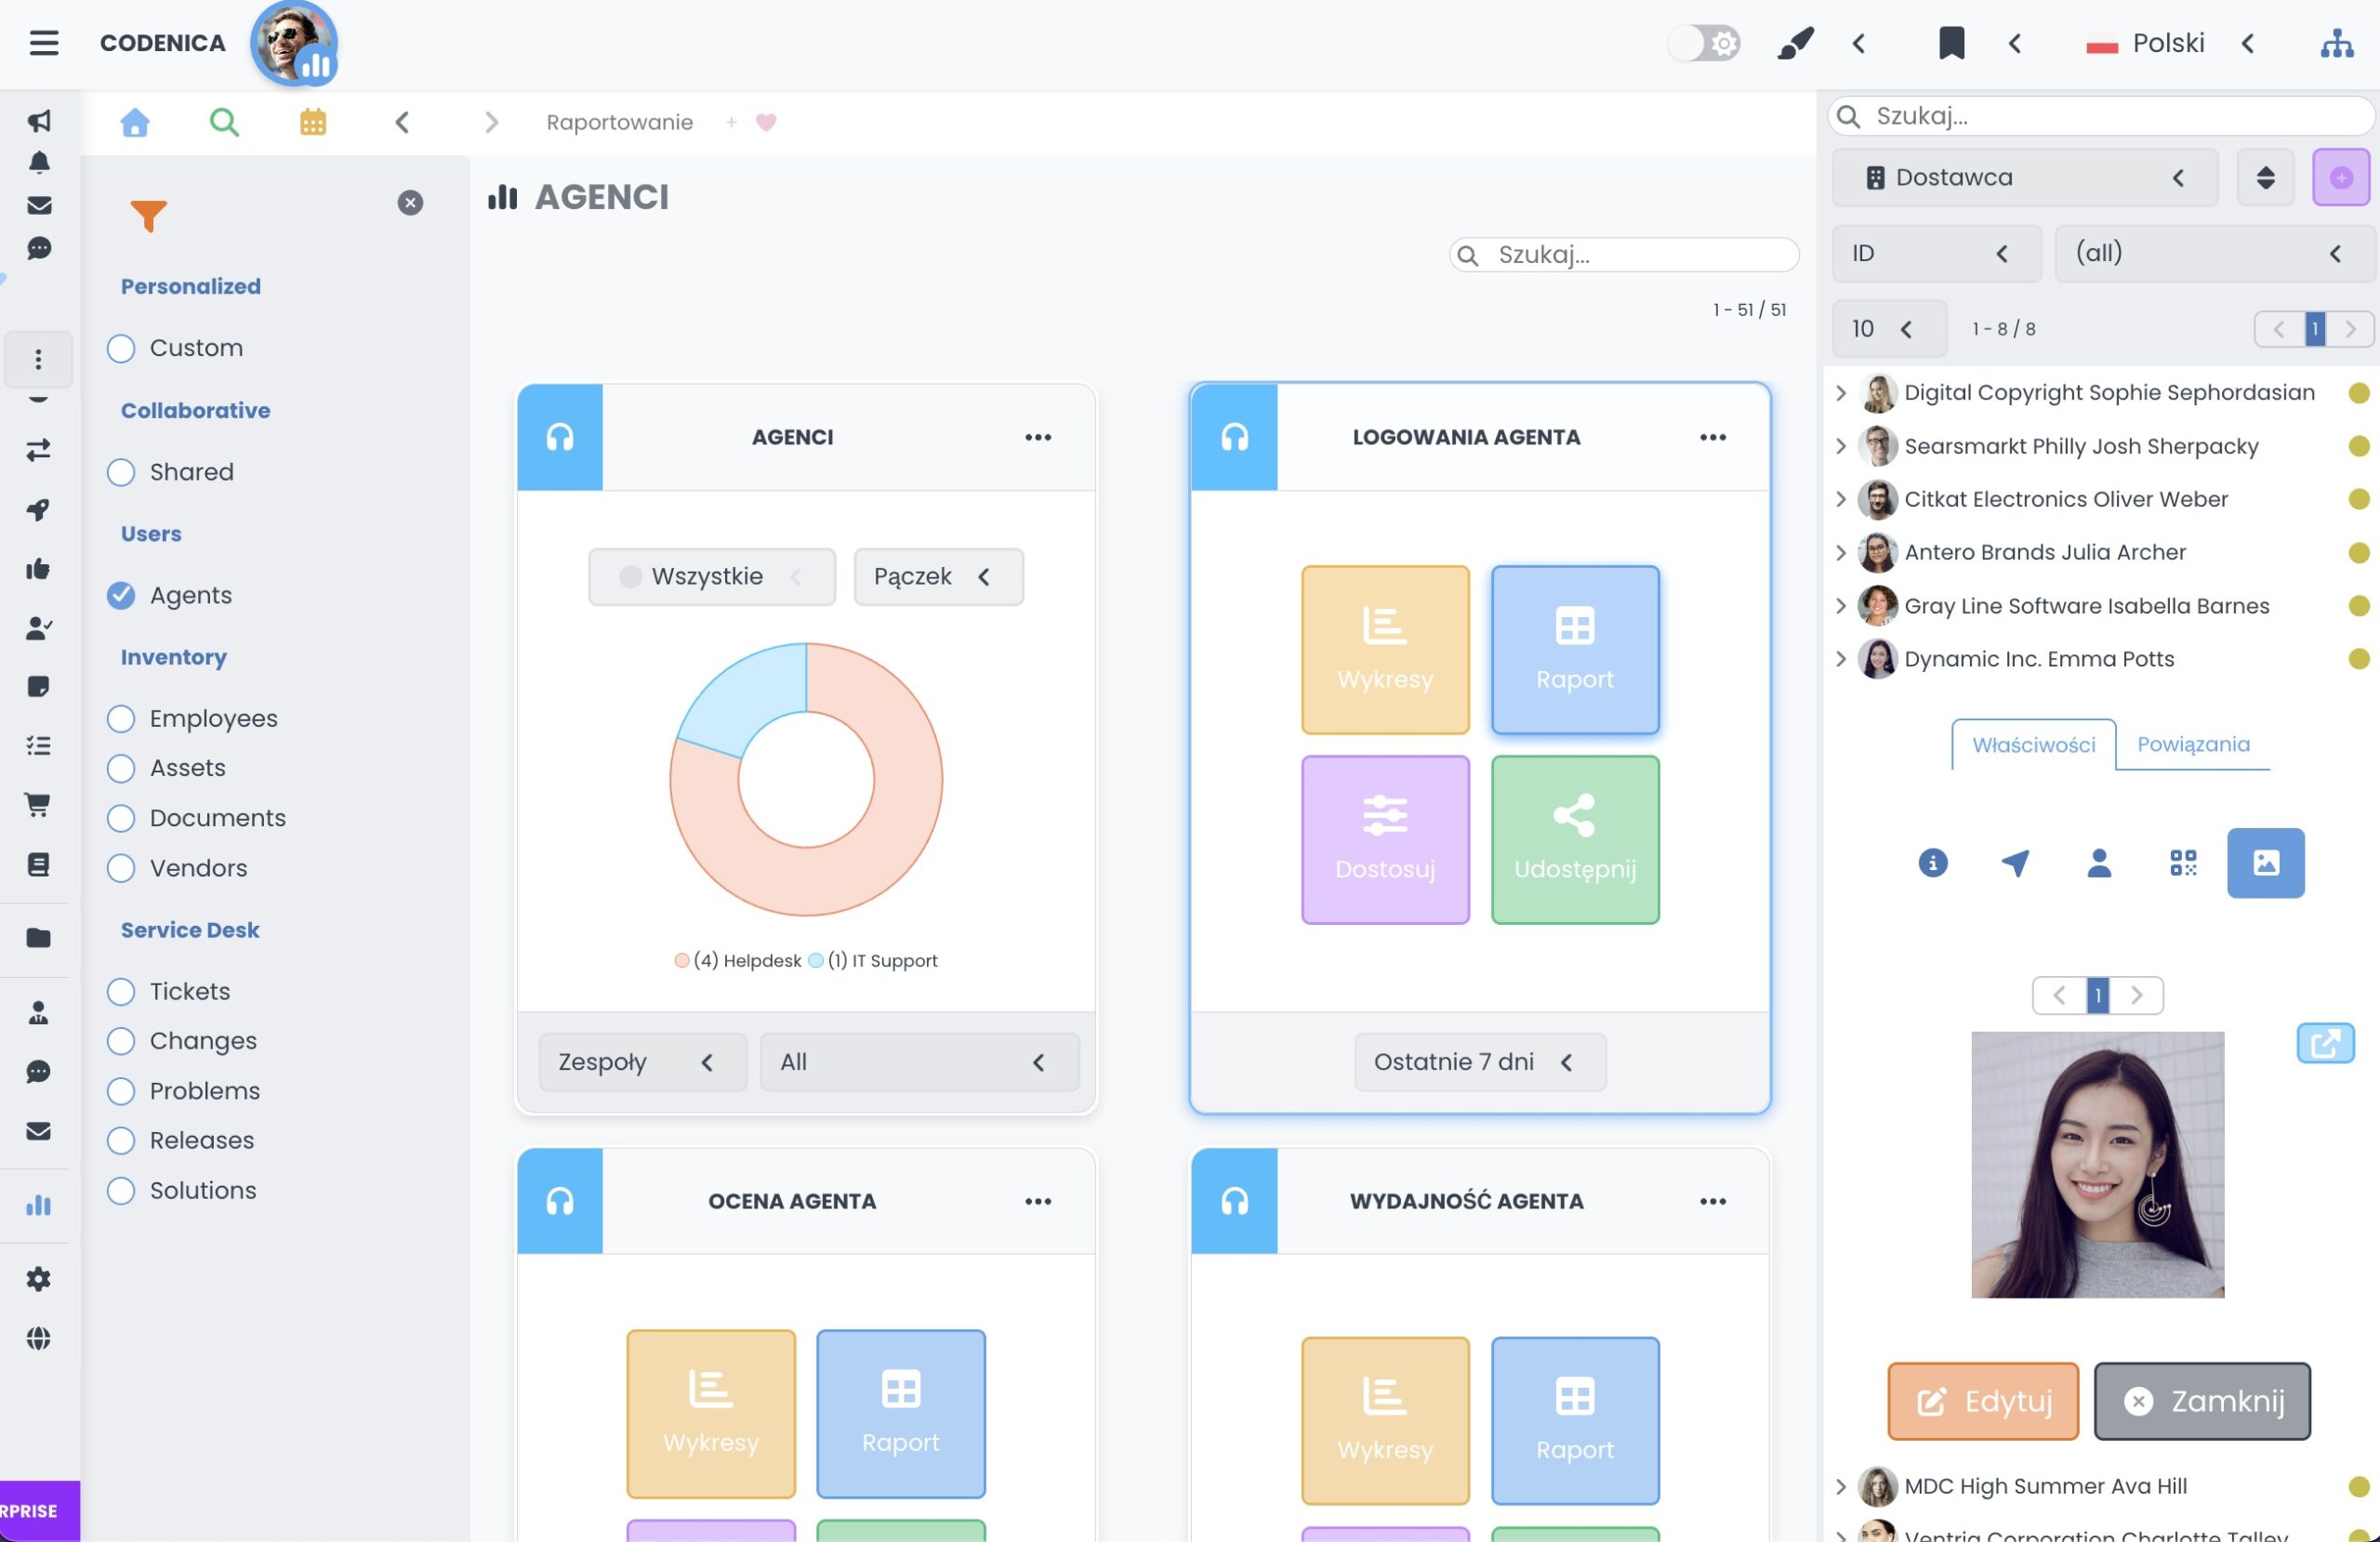Switch to the Powiązania tab
2380x1542 pixels.
(2193, 744)
